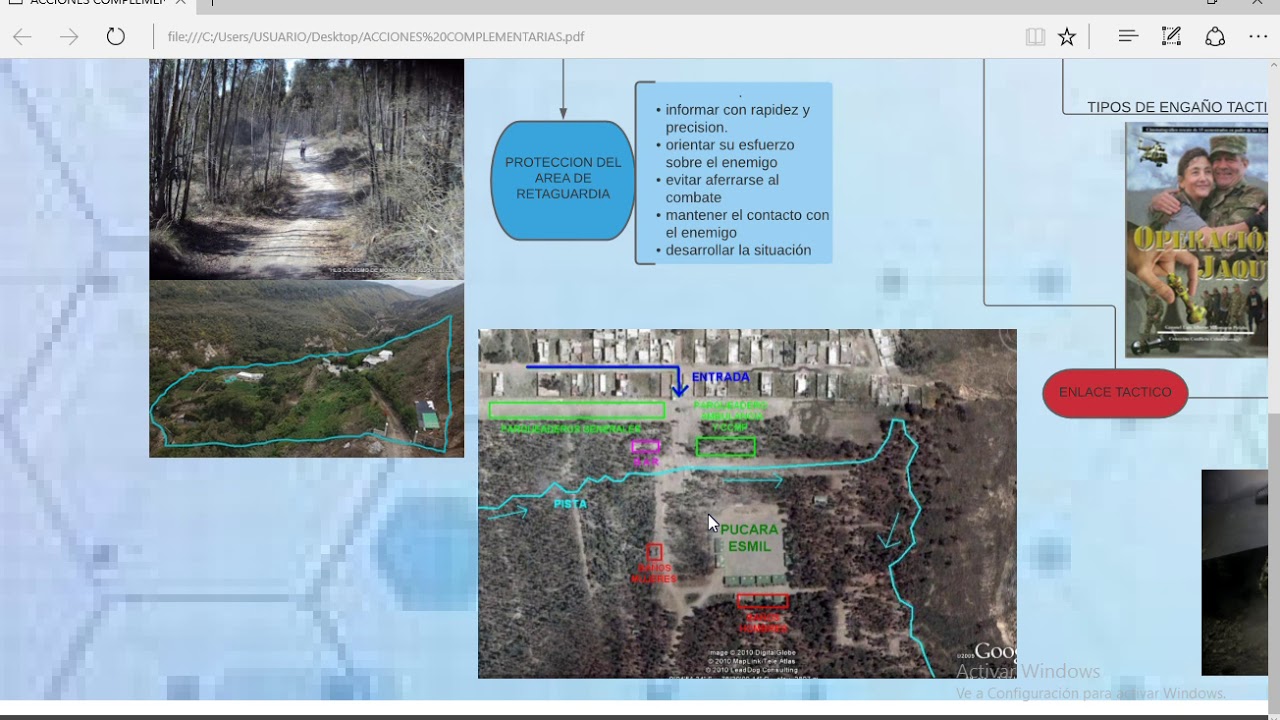Viewport: 1280px width, 720px height.
Task: Select the red ENLACE TACTICO shape
Action: pos(1115,393)
